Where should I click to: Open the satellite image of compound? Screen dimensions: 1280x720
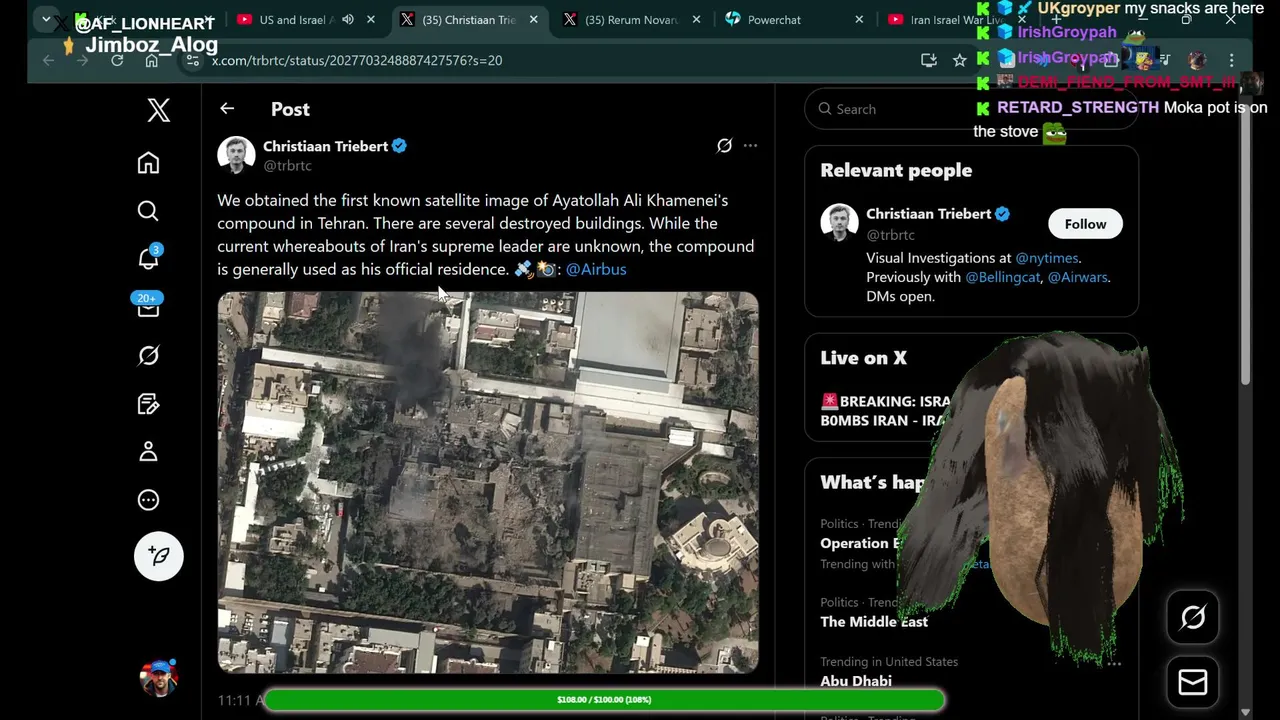pos(488,482)
